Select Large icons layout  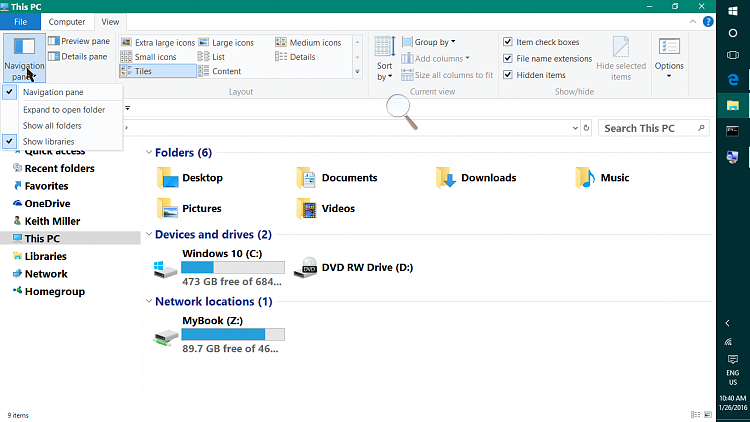coord(226,43)
